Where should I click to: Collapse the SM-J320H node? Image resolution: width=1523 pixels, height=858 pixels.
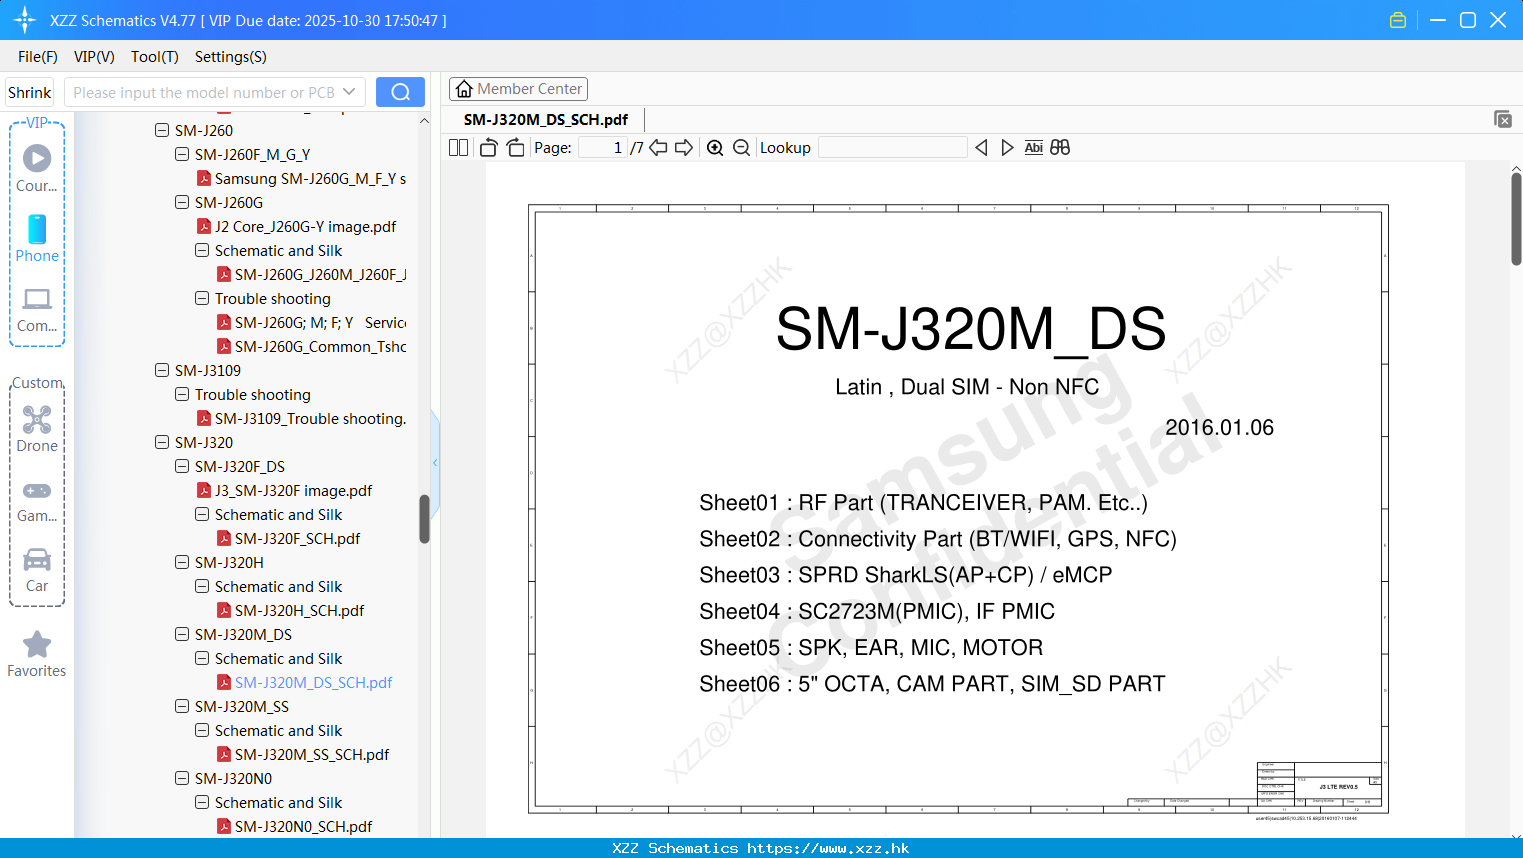182,562
